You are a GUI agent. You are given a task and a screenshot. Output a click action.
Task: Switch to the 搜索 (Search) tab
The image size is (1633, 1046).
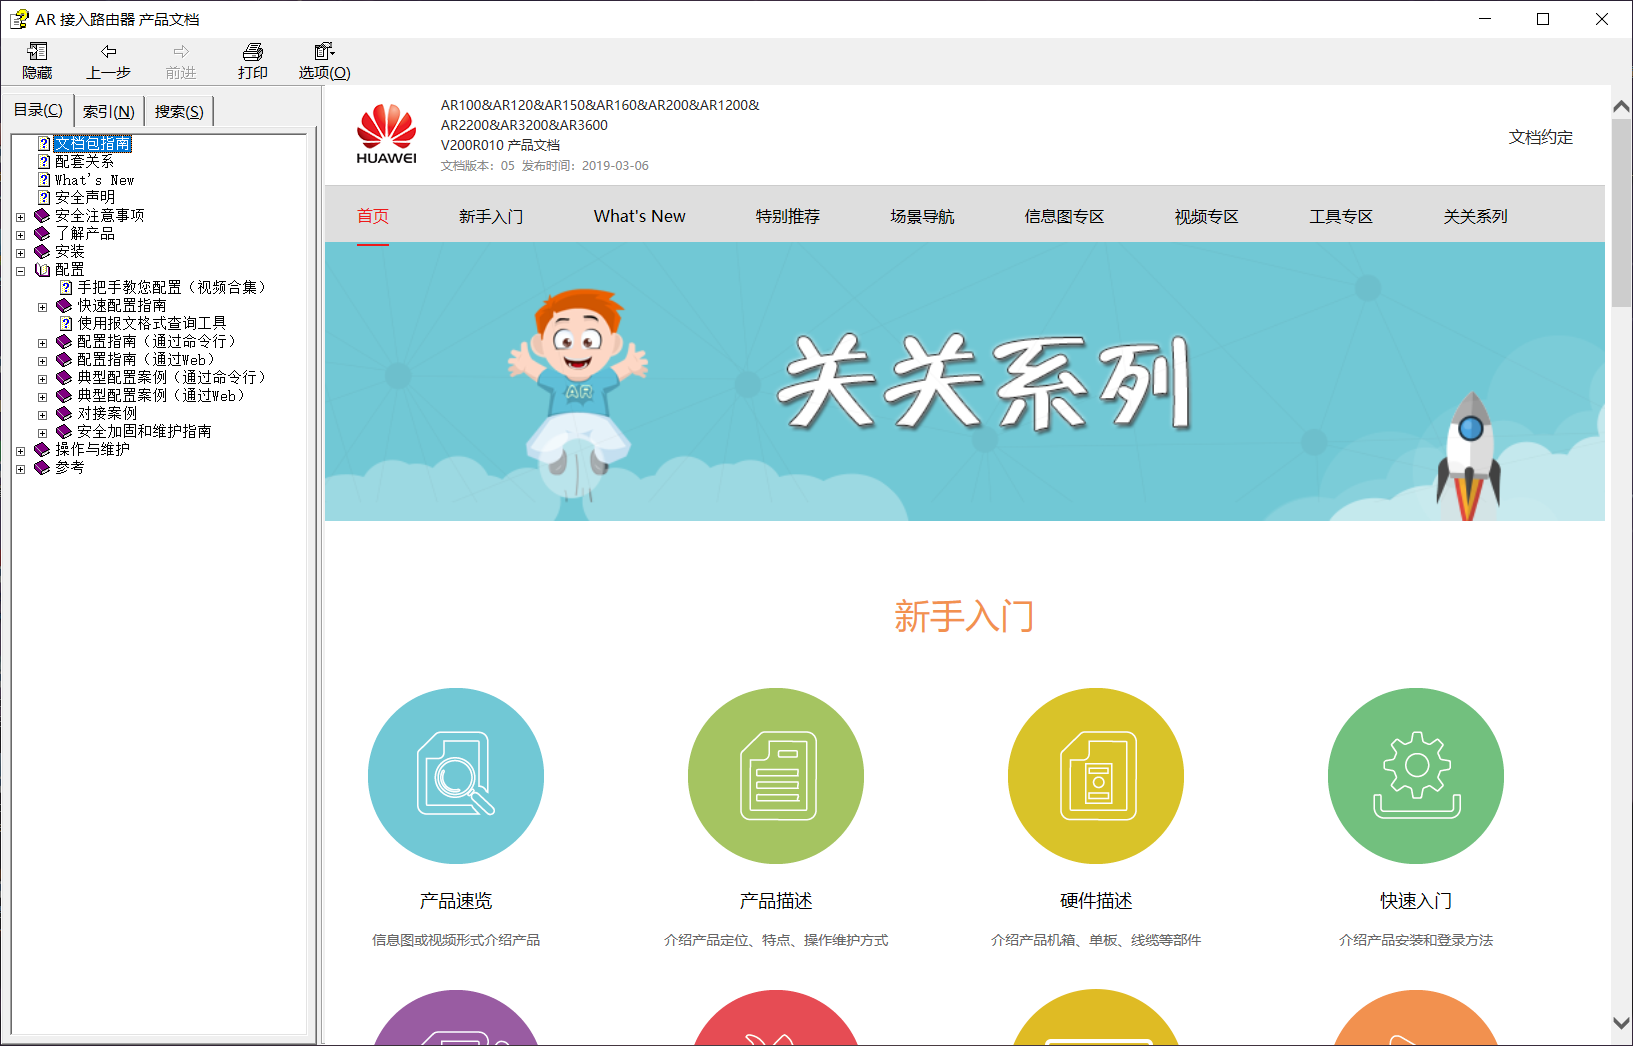(179, 111)
